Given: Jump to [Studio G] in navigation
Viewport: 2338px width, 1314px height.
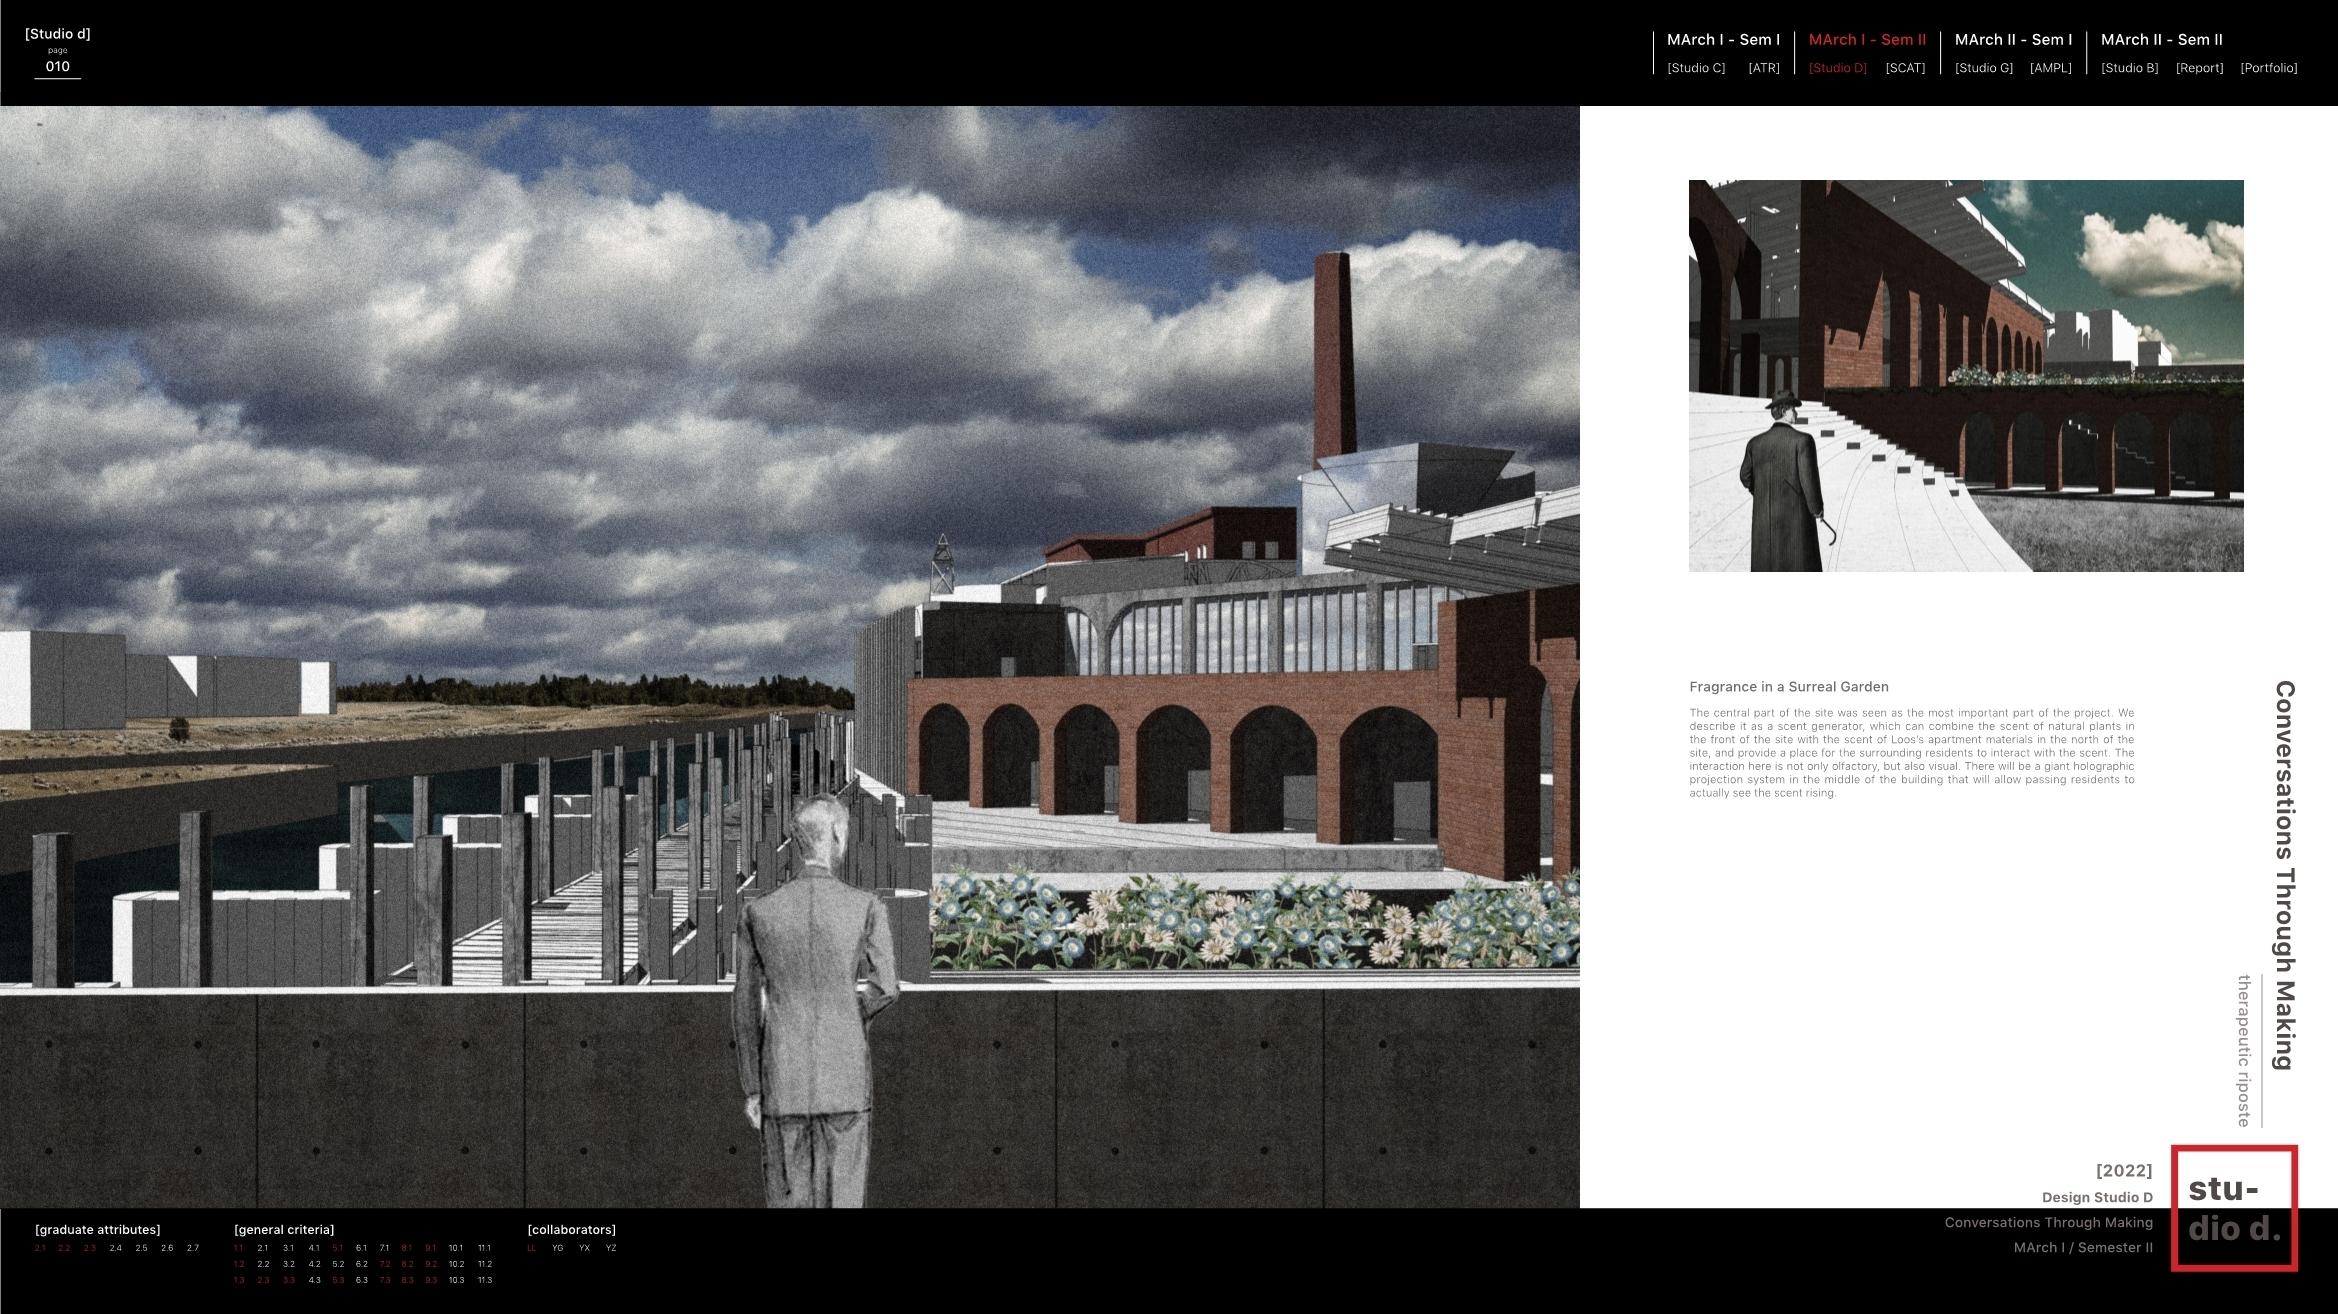Looking at the screenshot, I should (x=1983, y=68).
